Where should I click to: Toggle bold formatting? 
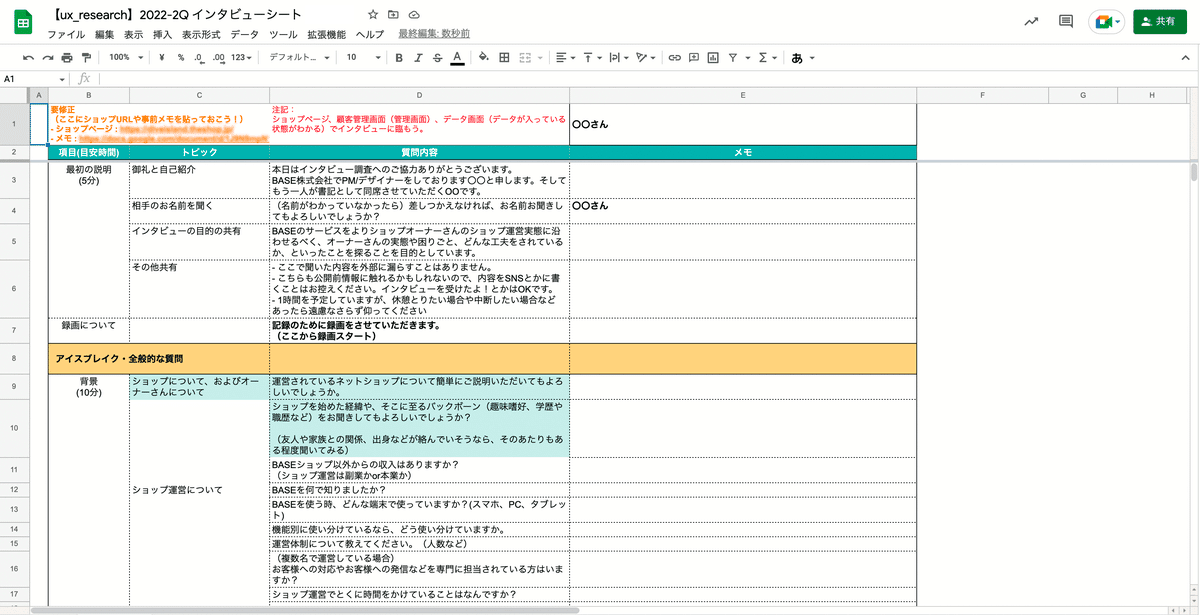[x=399, y=58]
